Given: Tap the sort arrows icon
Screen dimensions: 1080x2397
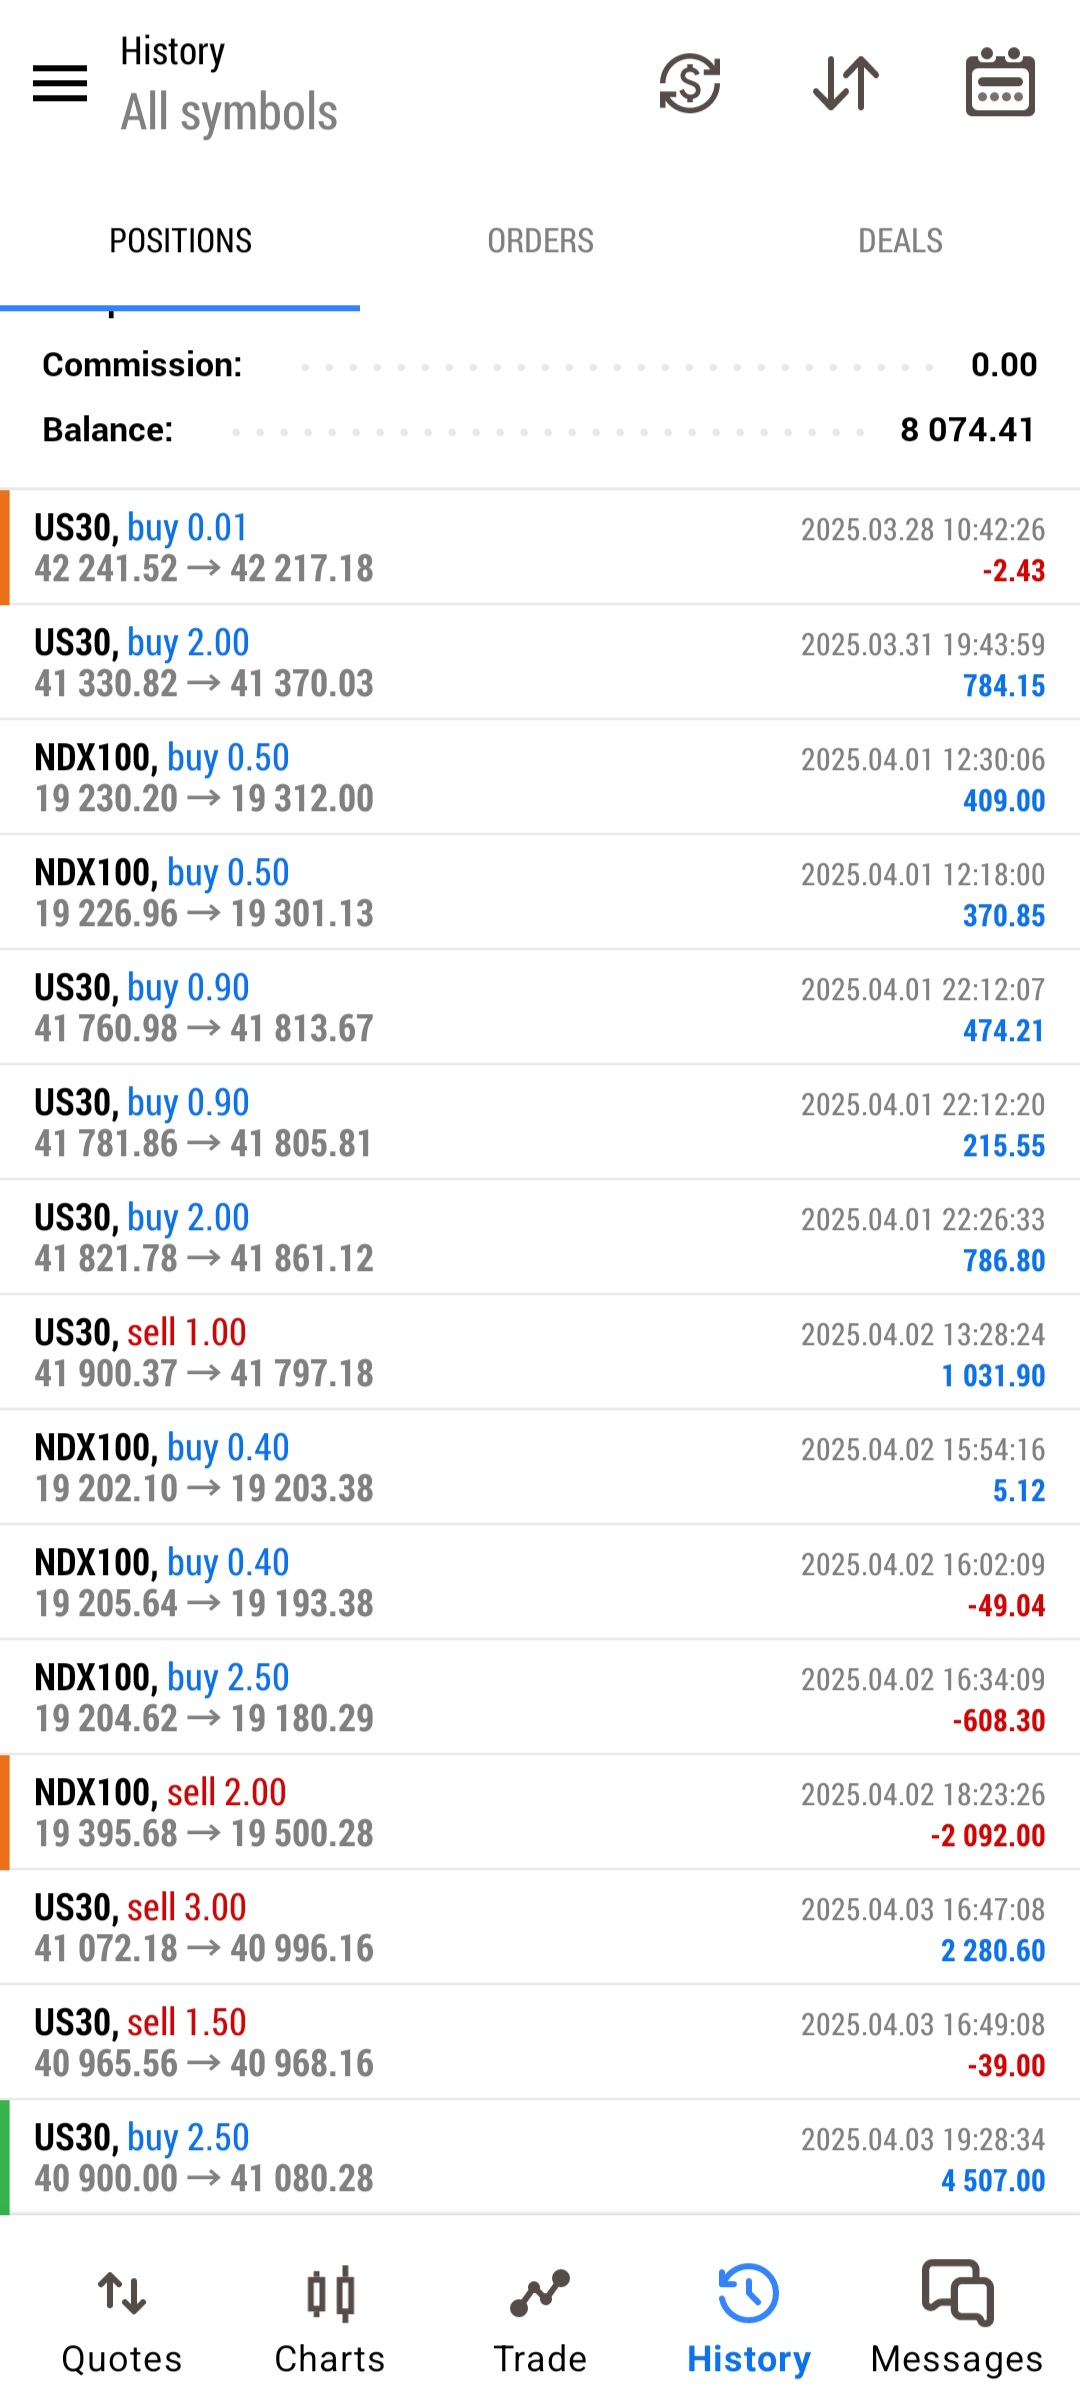Looking at the screenshot, I should pyautogui.click(x=846, y=83).
